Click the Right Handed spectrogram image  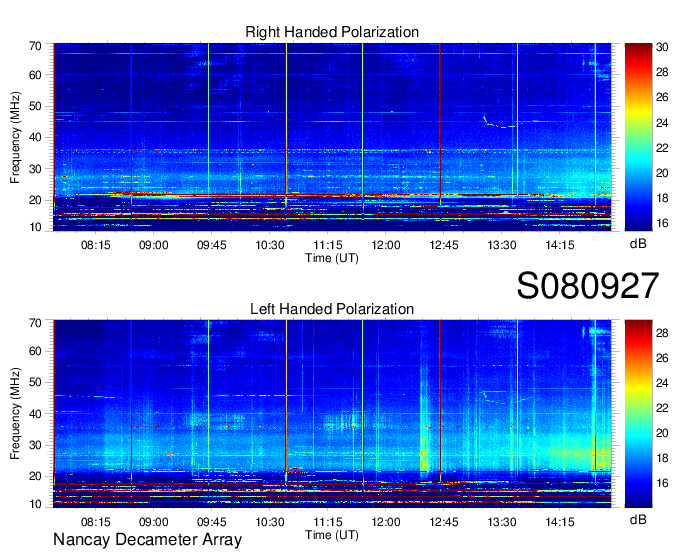[332, 137]
